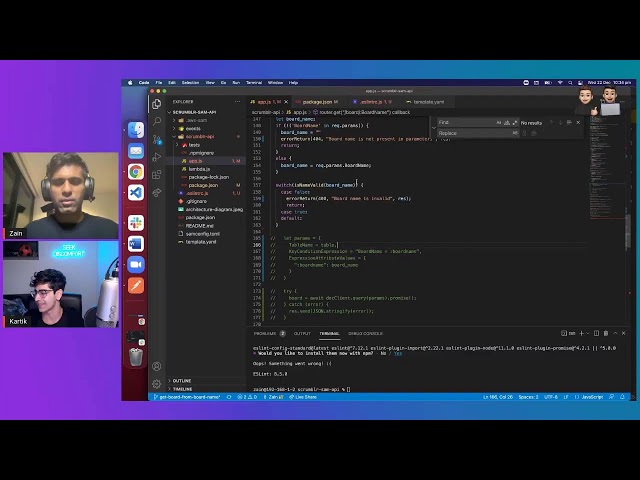The width and height of the screenshot is (640, 480).
Task: Open notifications bell in status bar
Action: click(622, 397)
